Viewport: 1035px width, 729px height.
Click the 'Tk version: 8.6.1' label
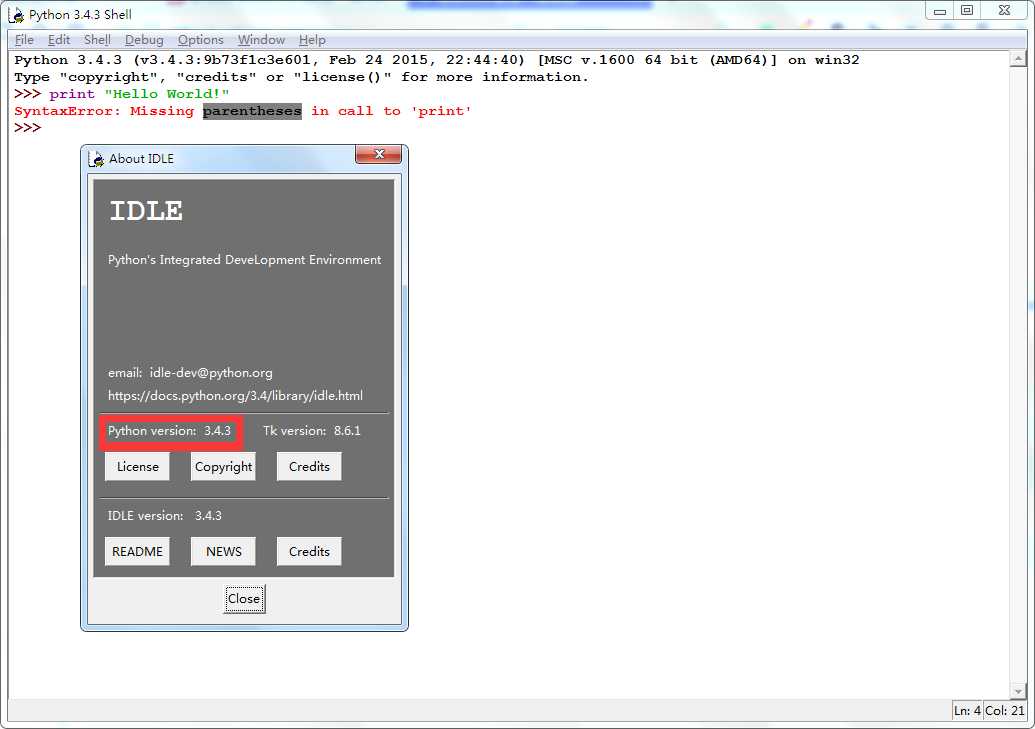point(312,431)
